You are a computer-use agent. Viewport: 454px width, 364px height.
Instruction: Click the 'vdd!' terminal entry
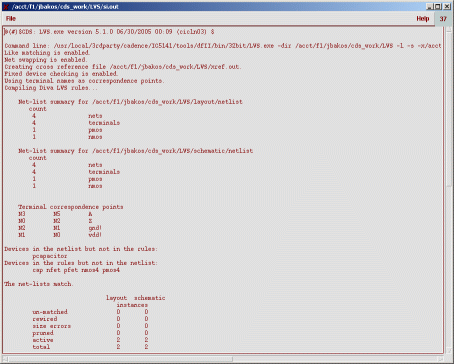(95, 235)
